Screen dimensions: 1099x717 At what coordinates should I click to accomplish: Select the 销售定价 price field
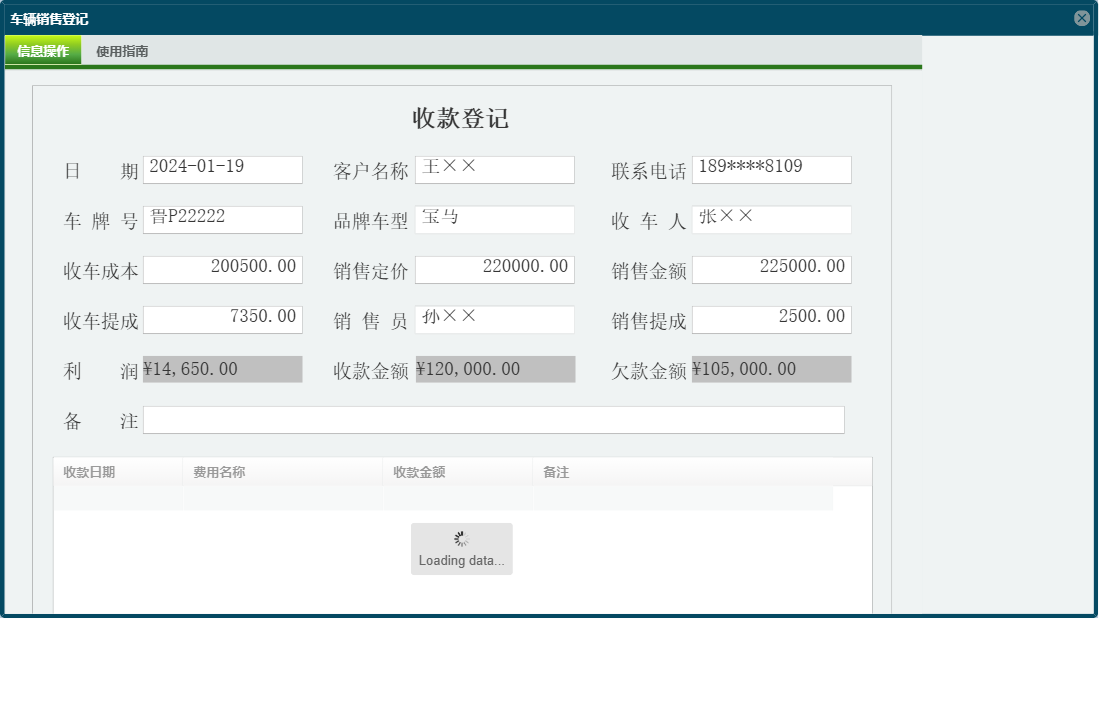pos(494,269)
